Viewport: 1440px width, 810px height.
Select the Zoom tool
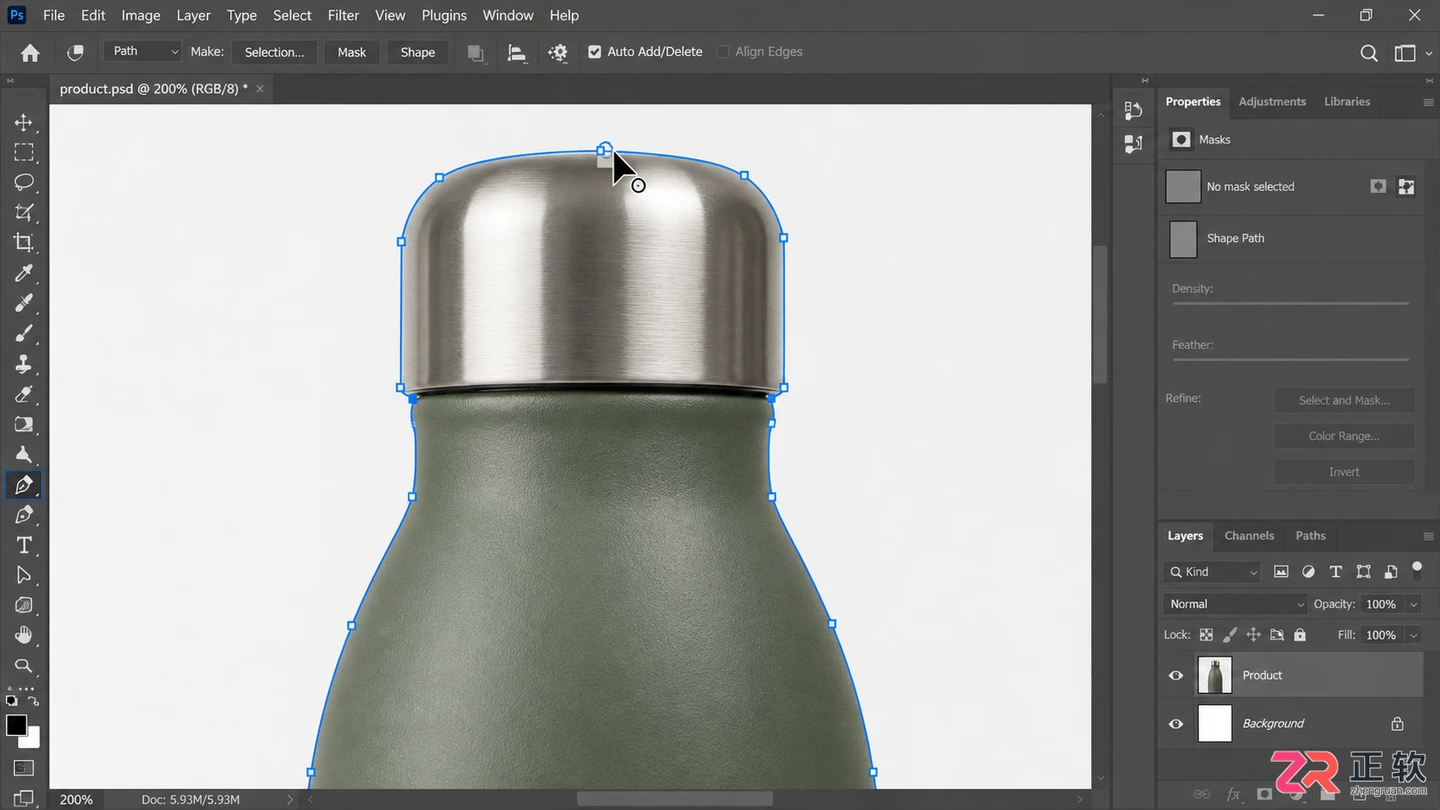(x=23, y=666)
